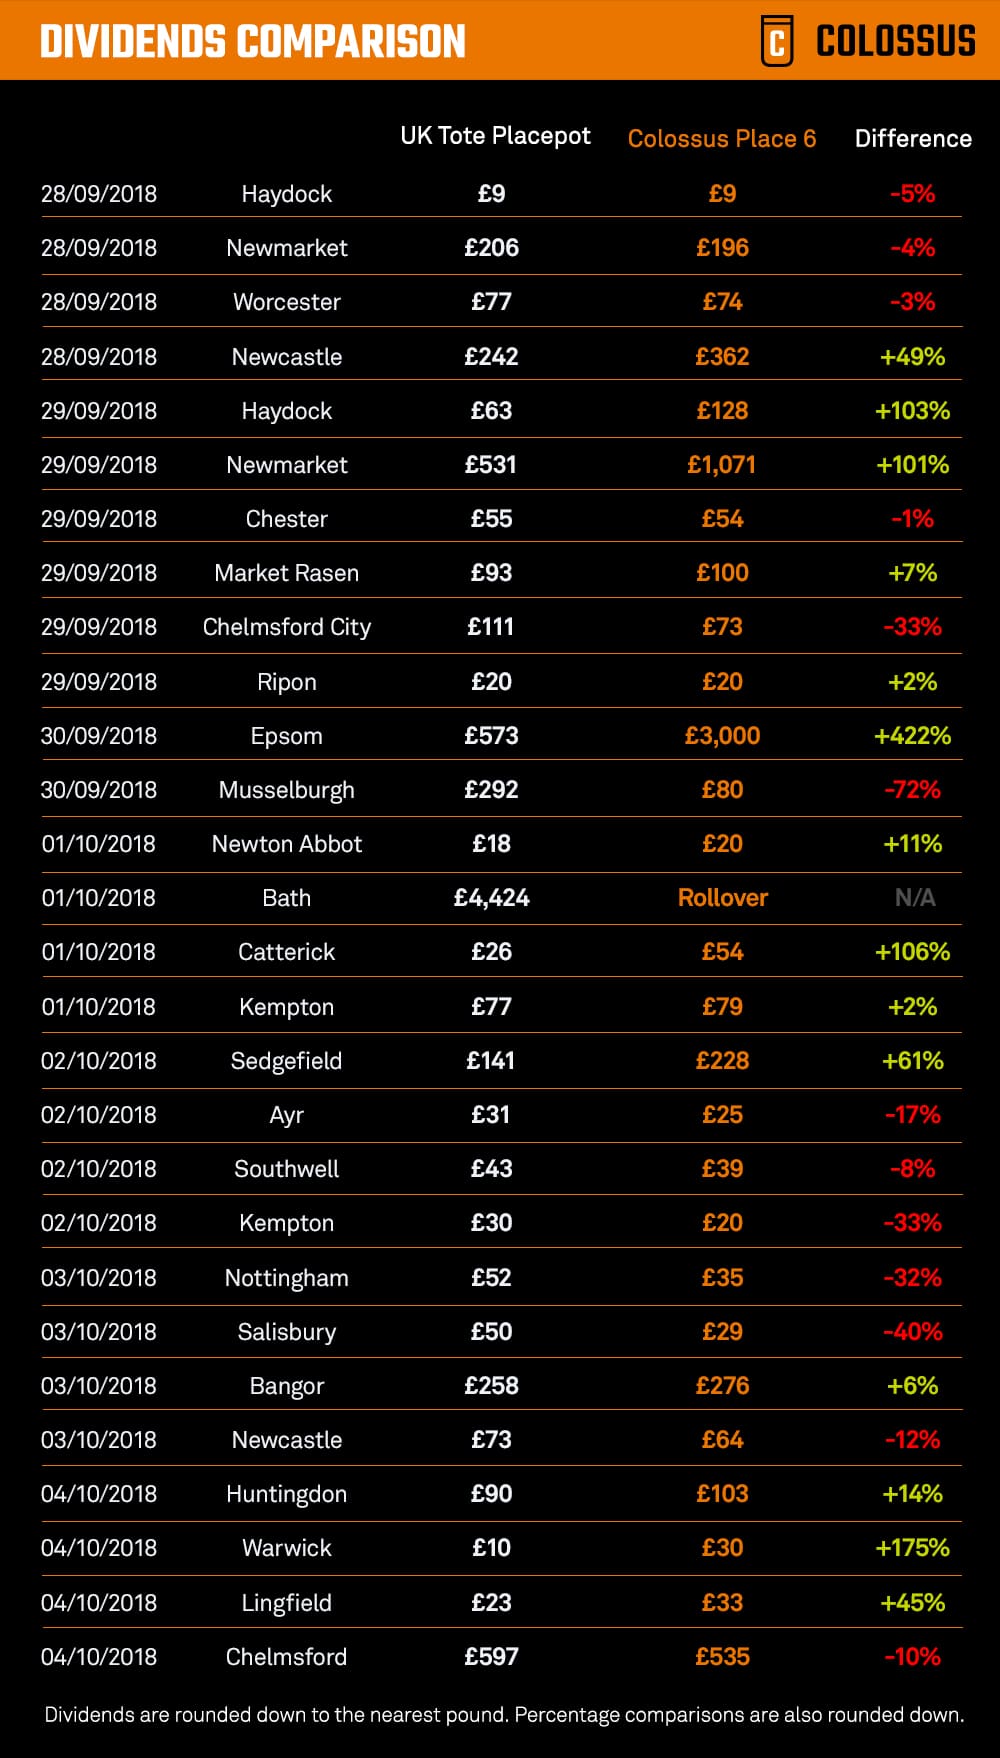Click the Market Rasen racecourse name
Image resolution: width=1000 pixels, height=1758 pixels.
286,573
